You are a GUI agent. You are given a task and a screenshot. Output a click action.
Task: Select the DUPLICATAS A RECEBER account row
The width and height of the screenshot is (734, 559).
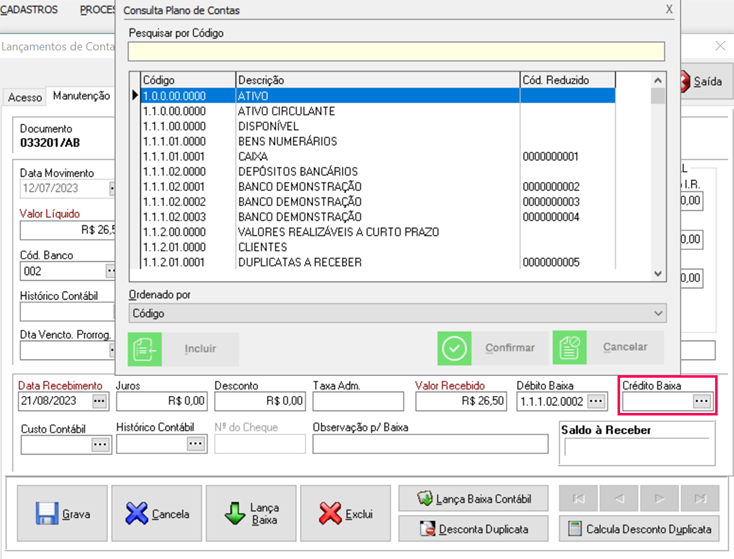point(299,263)
